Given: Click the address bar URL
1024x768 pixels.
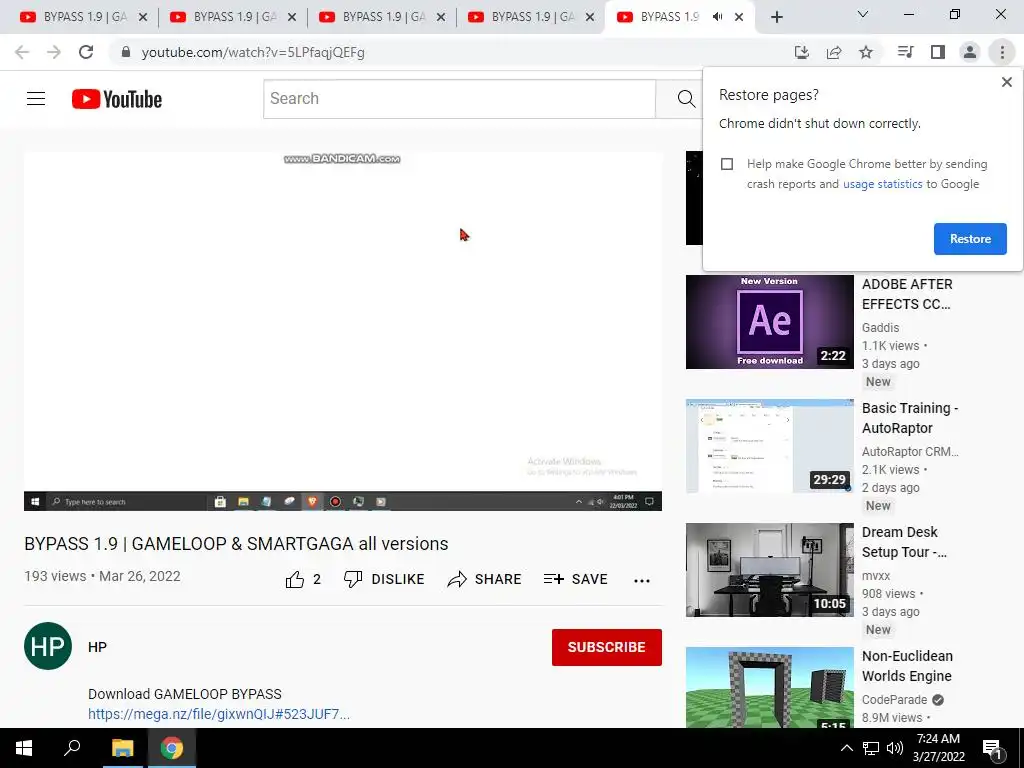Looking at the screenshot, I should [253, 52].
